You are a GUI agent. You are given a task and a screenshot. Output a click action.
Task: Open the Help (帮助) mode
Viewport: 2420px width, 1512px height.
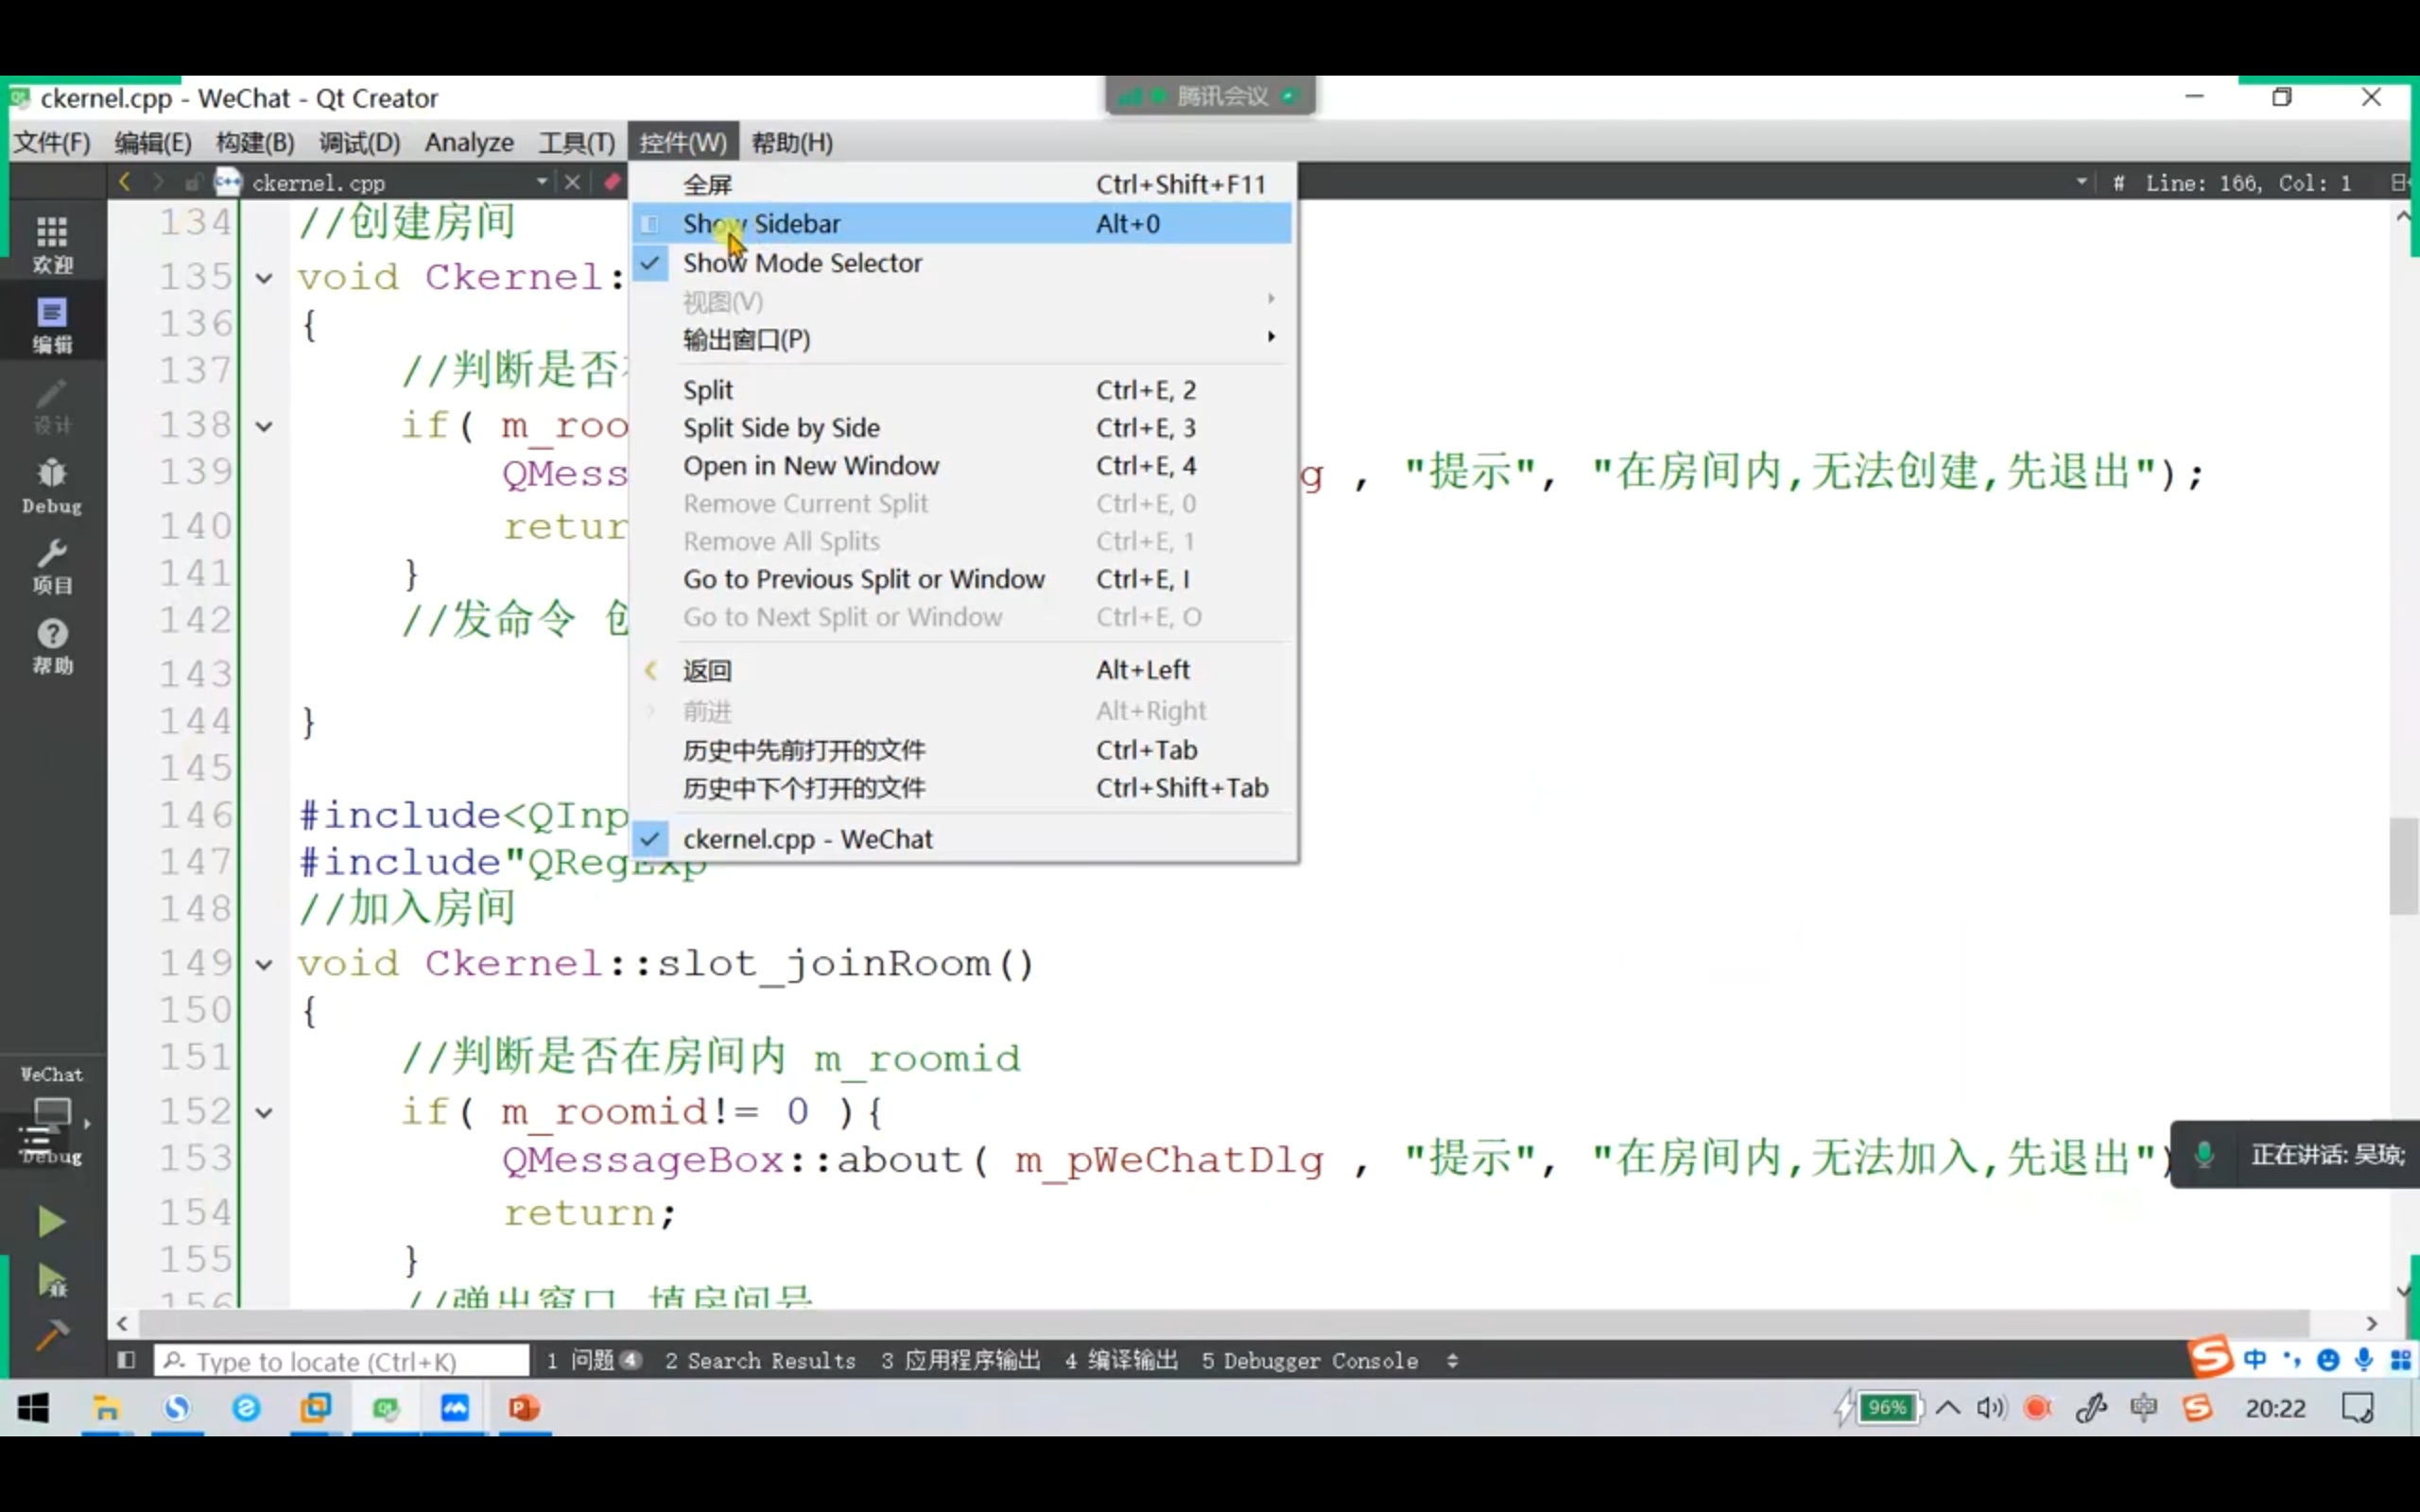[52, 646]
